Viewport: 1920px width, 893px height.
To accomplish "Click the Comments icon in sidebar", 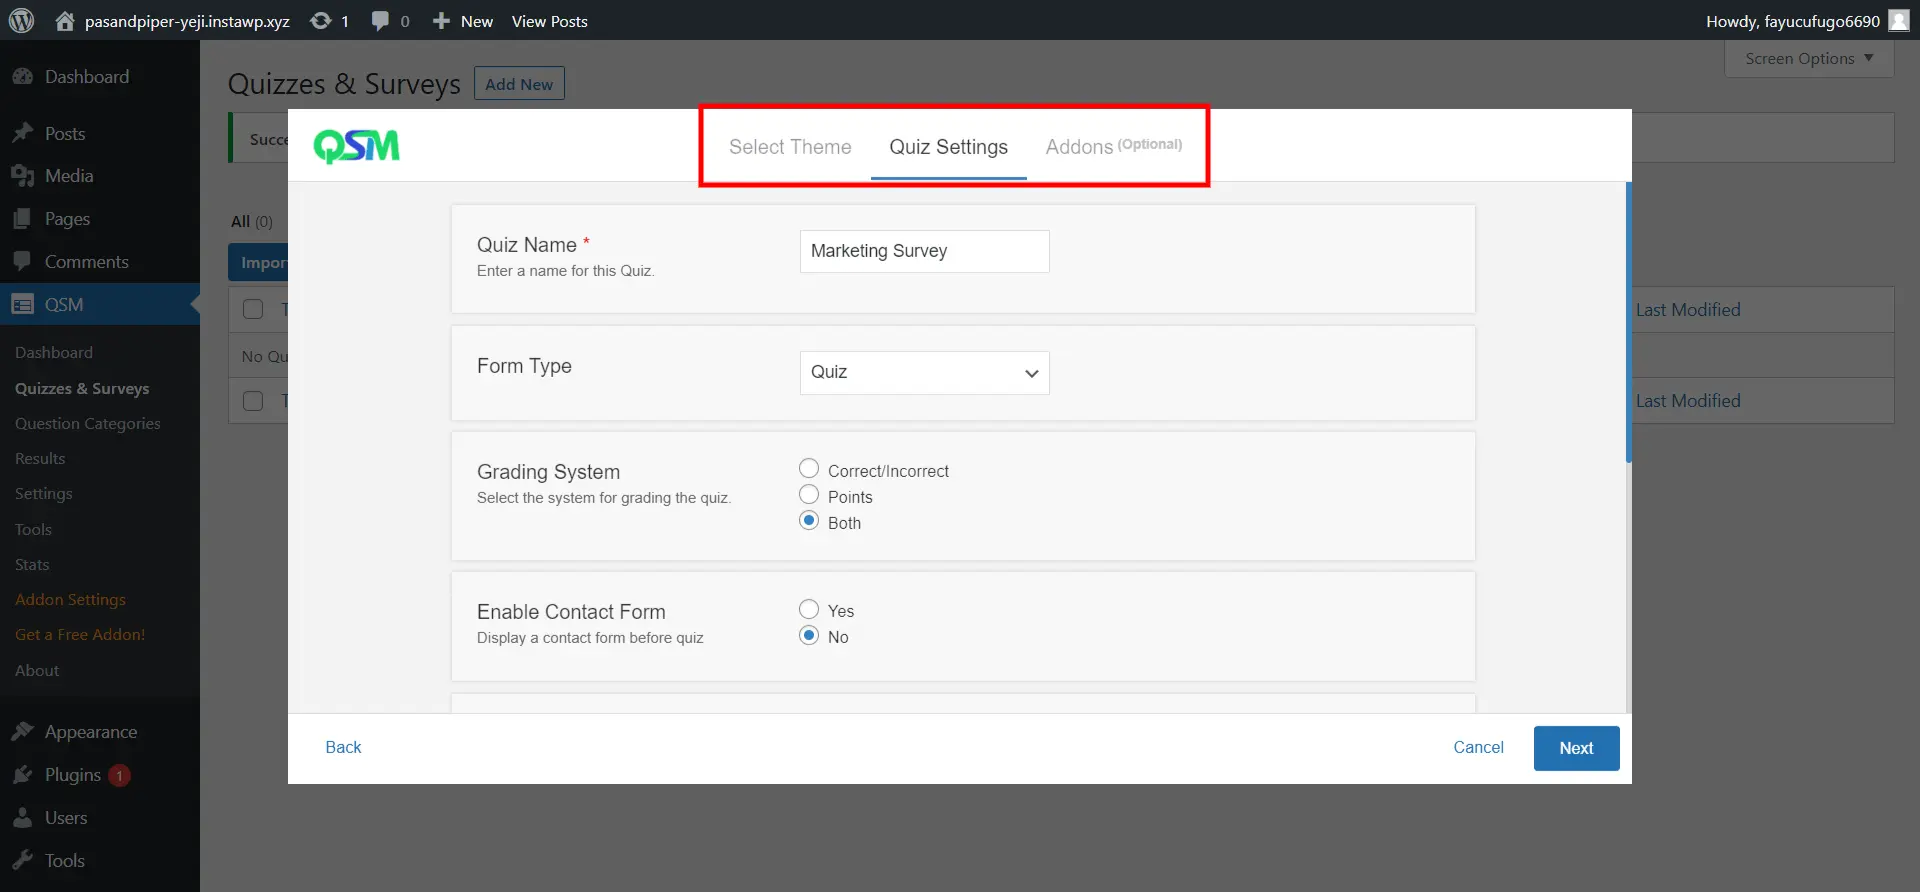I will (x=22, y=262).
